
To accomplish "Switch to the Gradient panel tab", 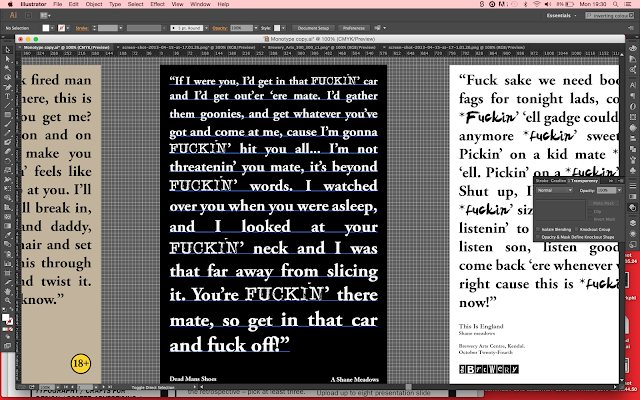I will point(558,180).
